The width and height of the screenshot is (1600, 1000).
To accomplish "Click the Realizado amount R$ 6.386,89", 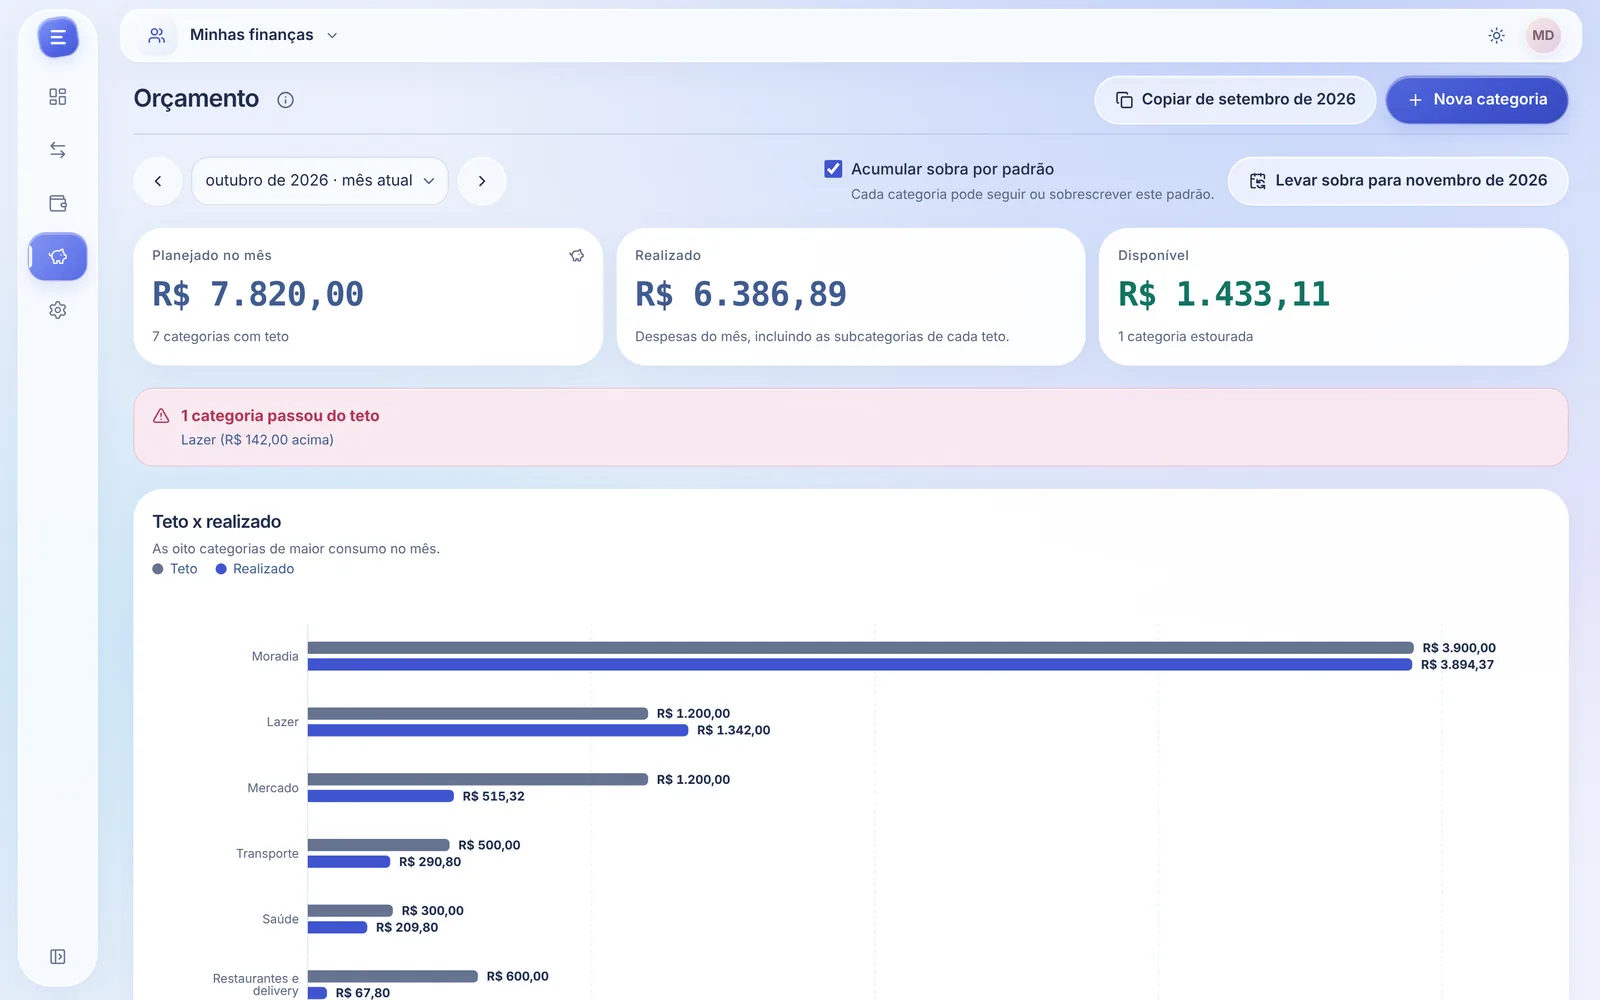I will [741, 294].
